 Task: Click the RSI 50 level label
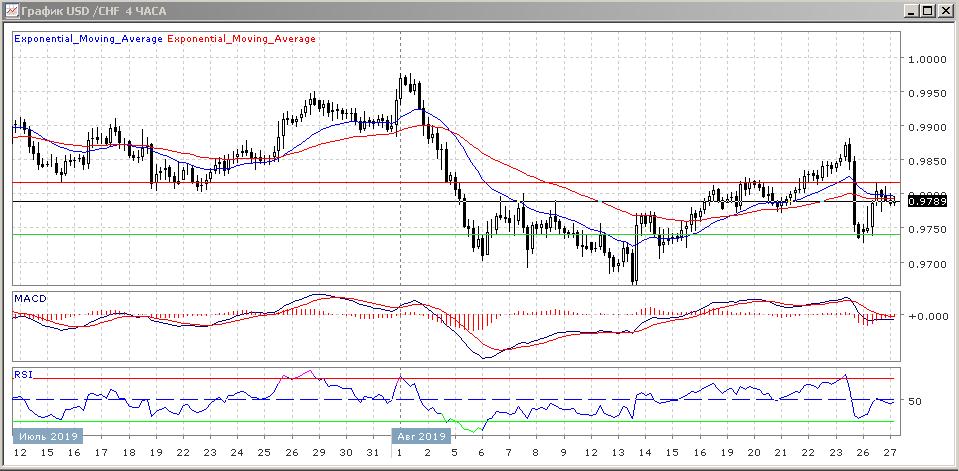(914, 401)
